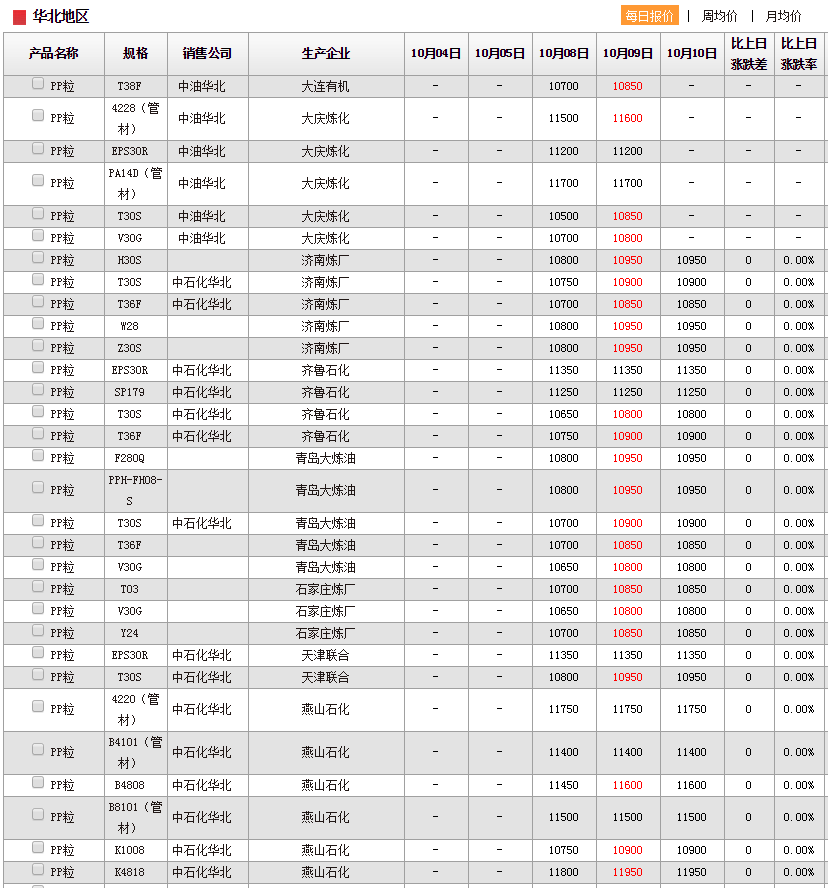Viewport: 828px width, 888px height.
Task: Click the 华北地区 section title
Action: [61, 17]
